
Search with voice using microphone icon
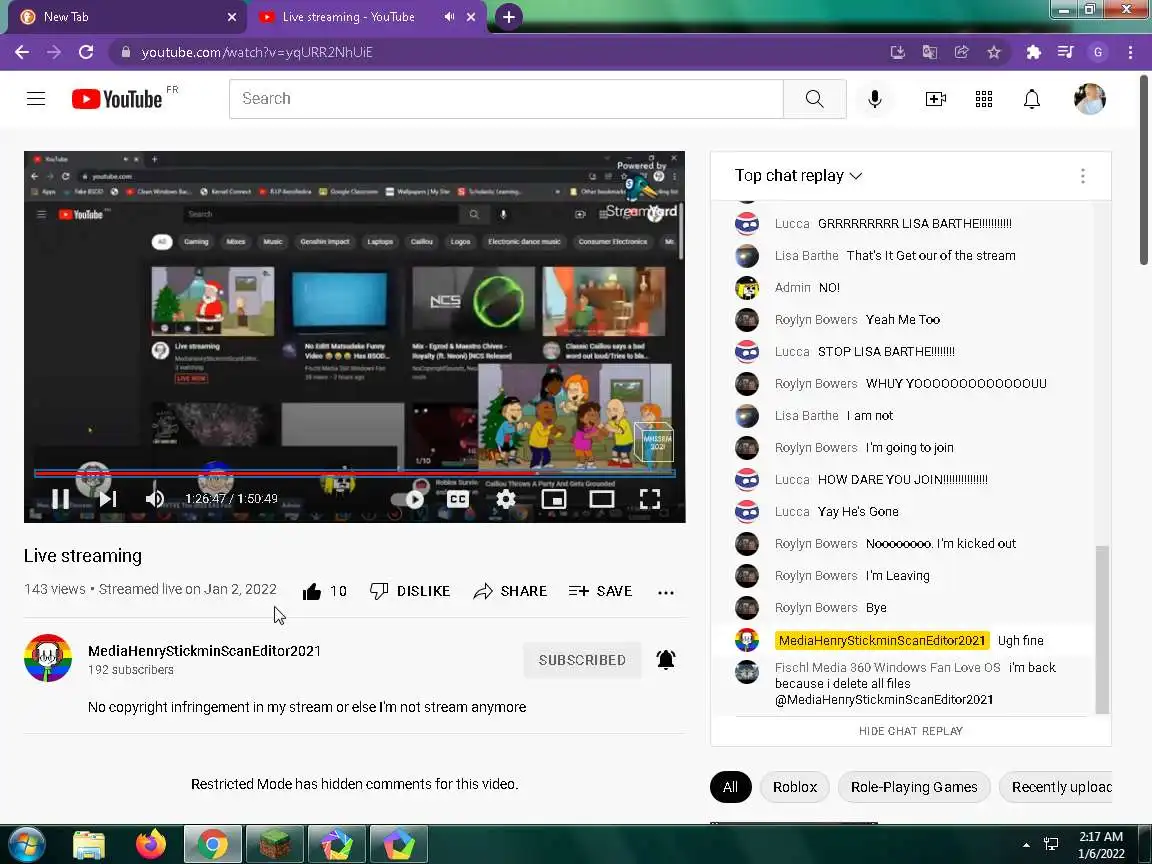click(x=874, y=98)
